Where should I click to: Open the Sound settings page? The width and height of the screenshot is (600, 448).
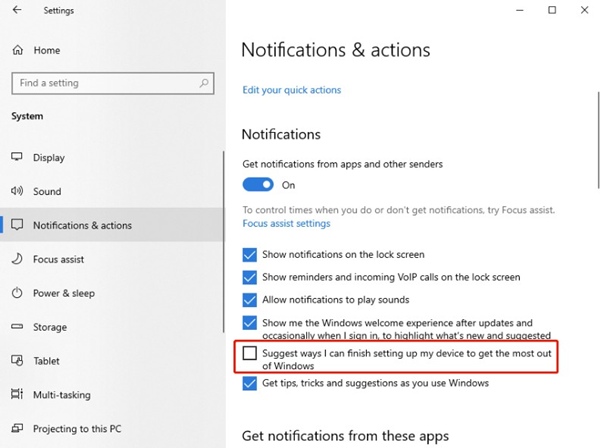(x=112, y=191)
